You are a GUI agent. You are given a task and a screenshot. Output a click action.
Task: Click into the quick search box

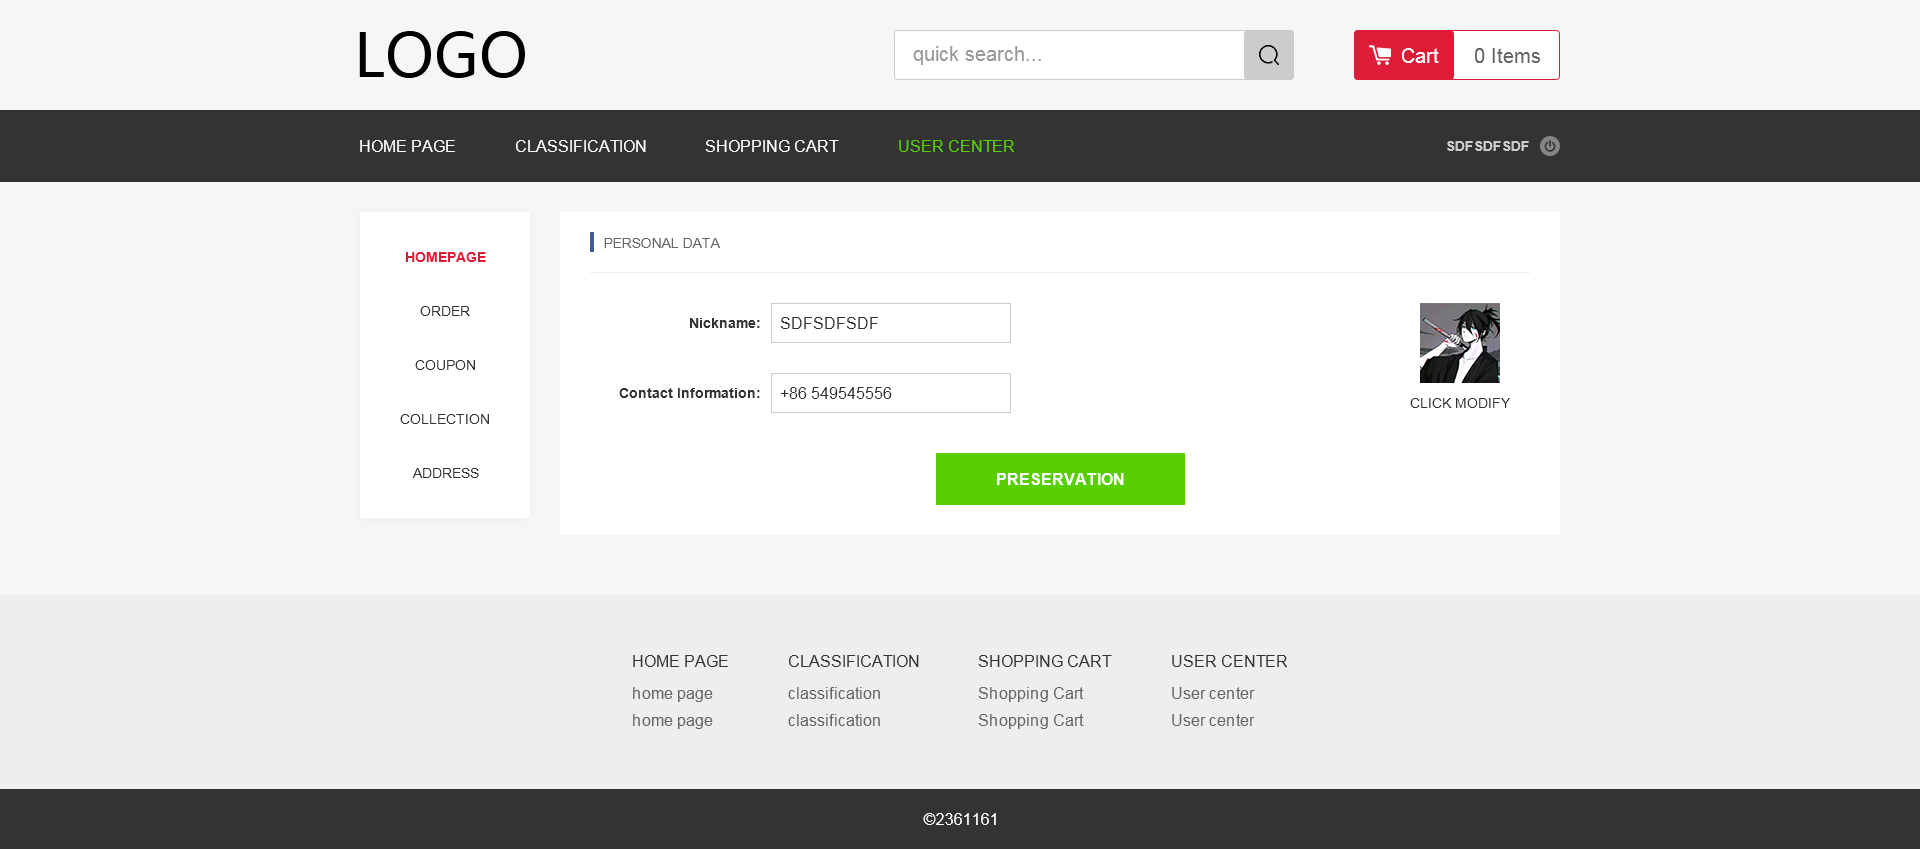[1068, 55]
